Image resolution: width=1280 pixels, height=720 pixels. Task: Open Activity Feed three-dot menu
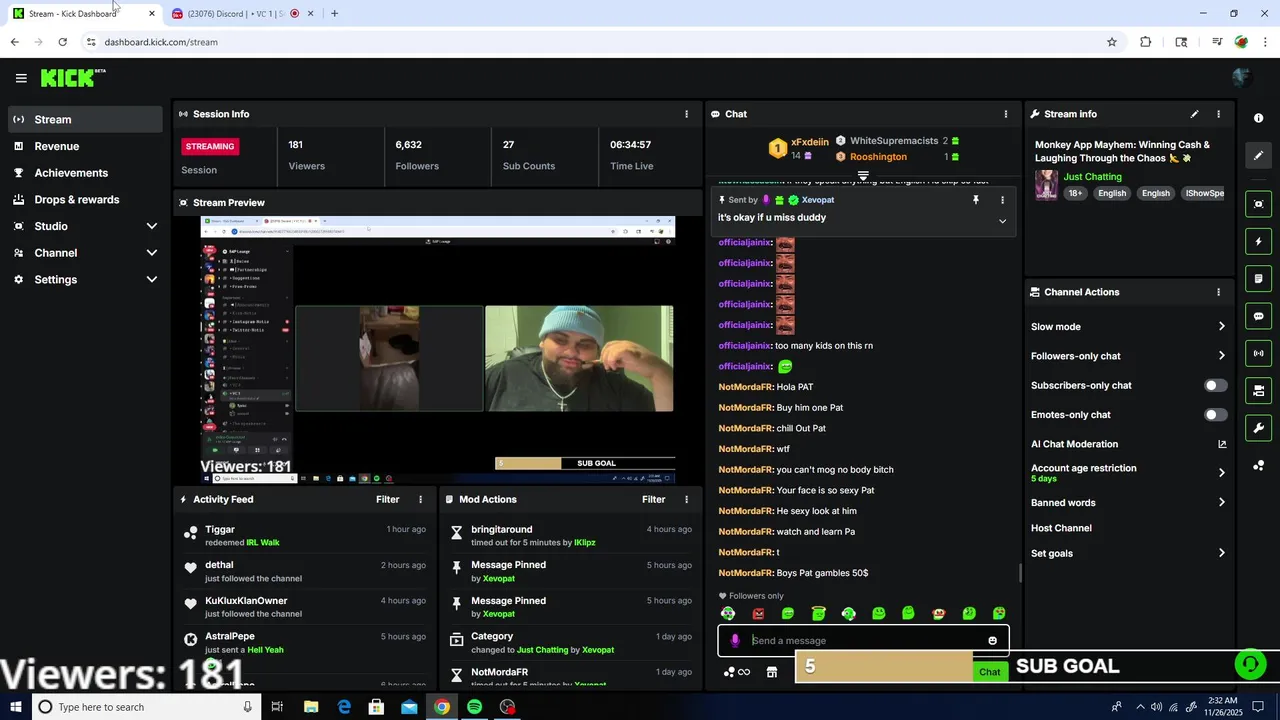pos(420,499)
